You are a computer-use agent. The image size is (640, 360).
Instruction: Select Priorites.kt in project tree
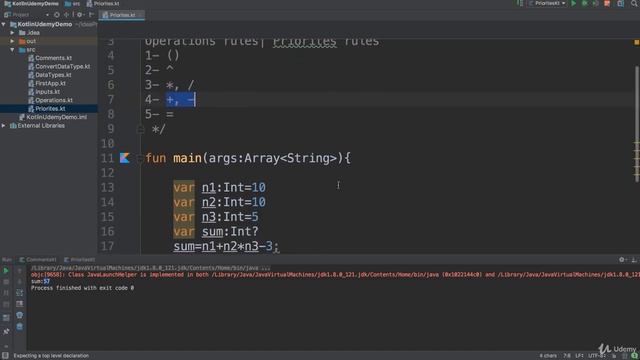pos(47,109)
